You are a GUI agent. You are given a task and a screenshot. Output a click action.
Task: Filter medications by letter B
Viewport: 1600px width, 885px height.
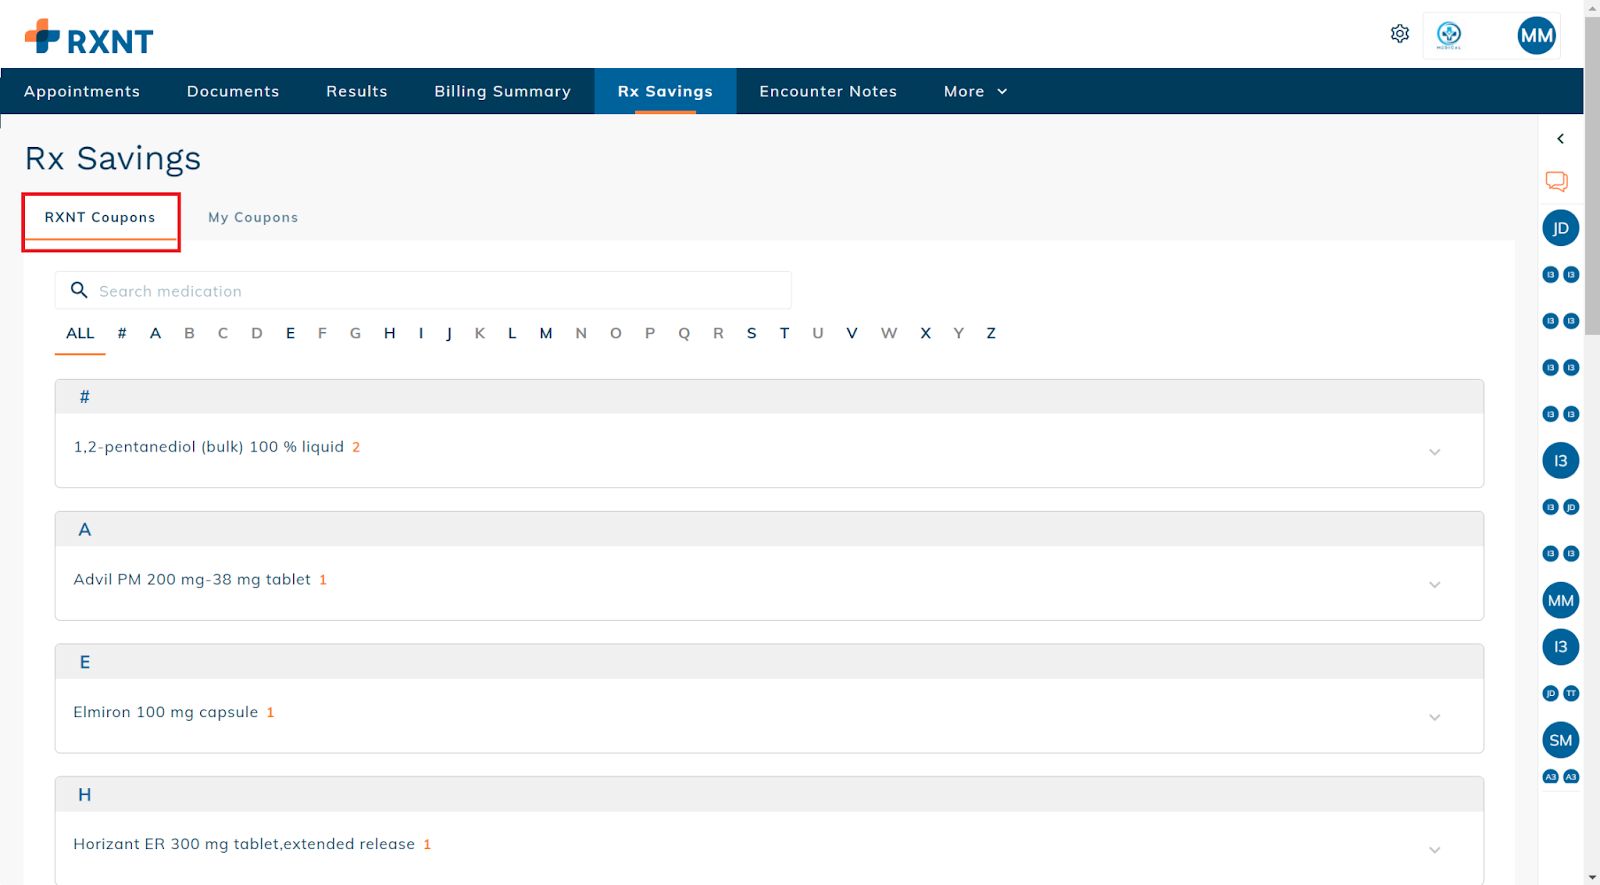coord(189,333)
